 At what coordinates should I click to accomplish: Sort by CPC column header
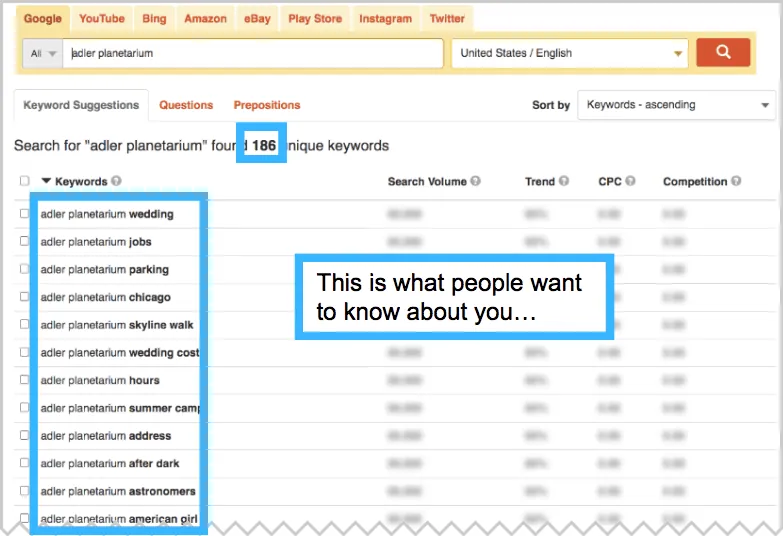[x=610, y=181]
